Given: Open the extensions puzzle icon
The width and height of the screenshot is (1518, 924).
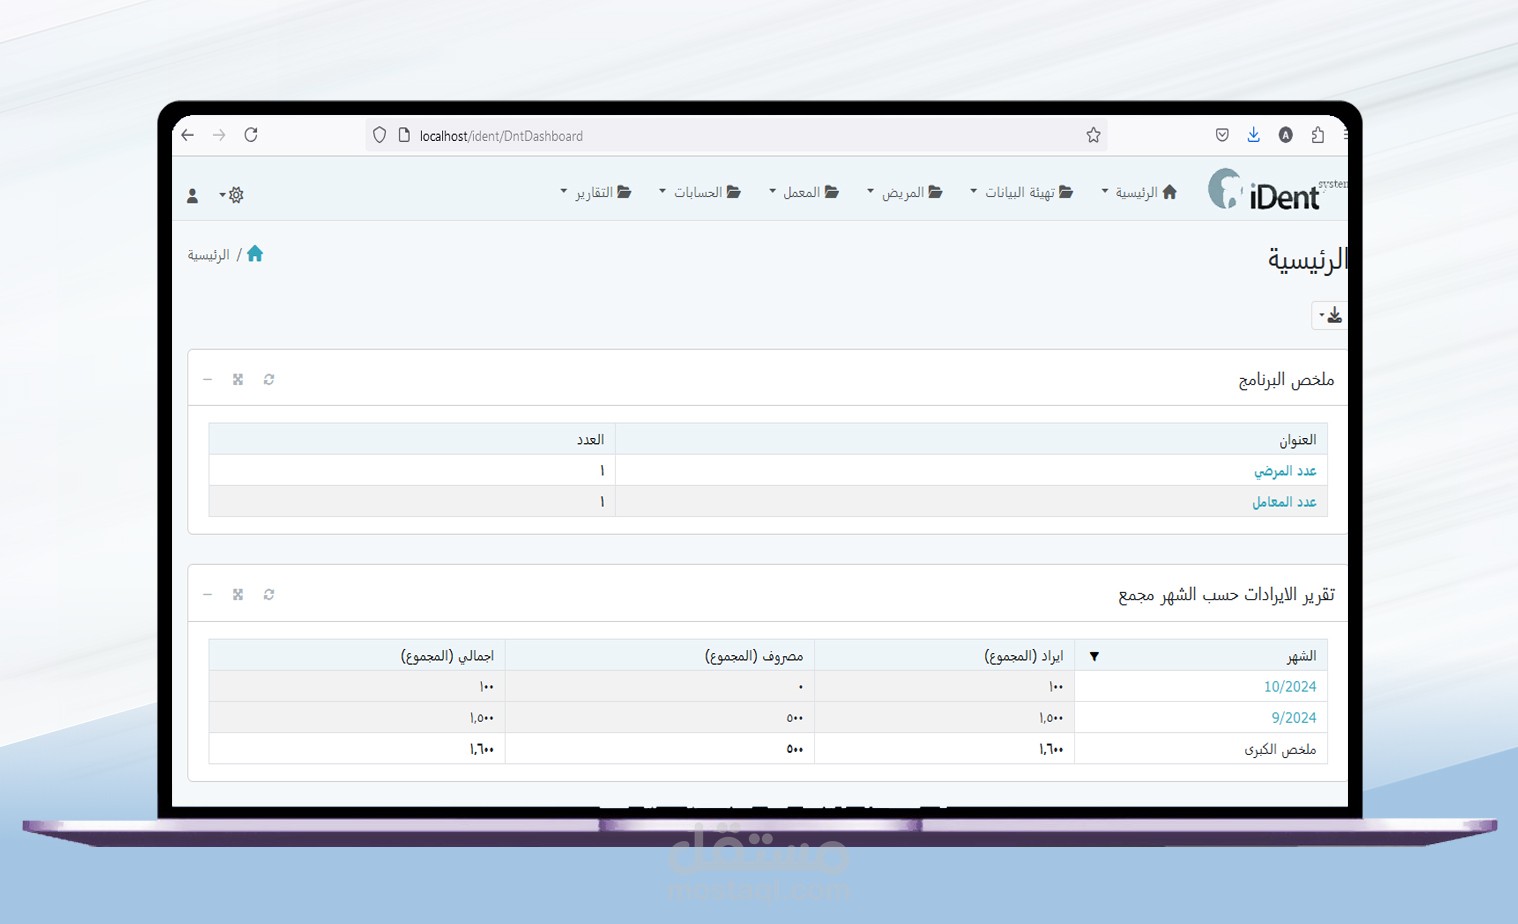Looking at the screenshot, I should (x=1317, y=135).
